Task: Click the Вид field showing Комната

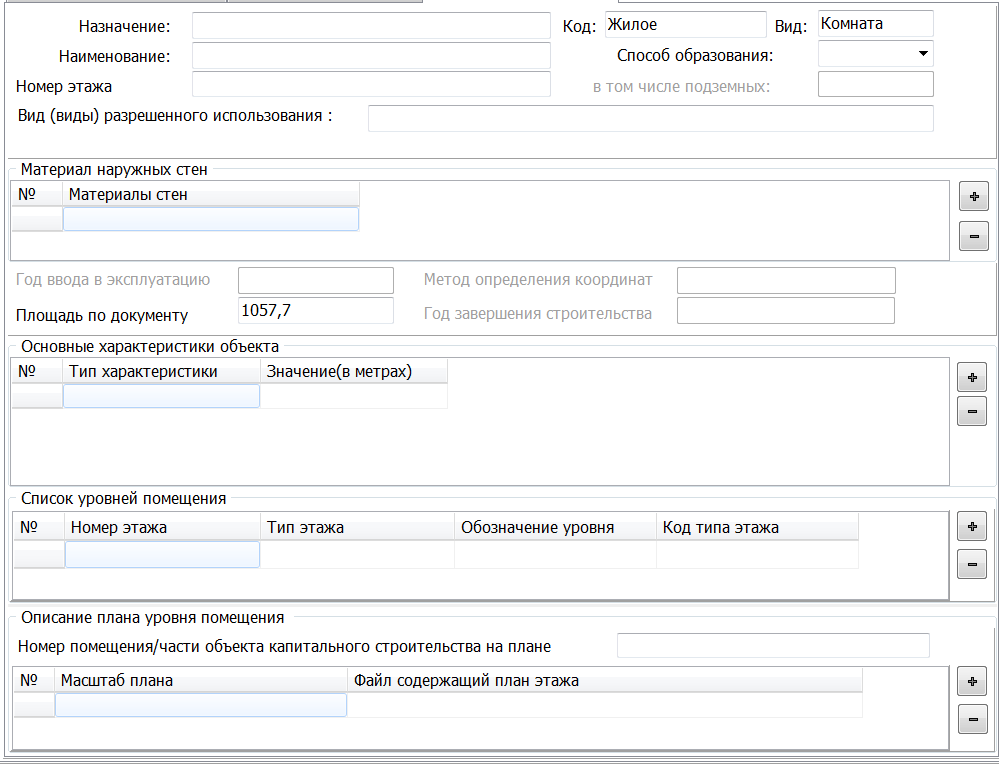Action: pos(875,24)
